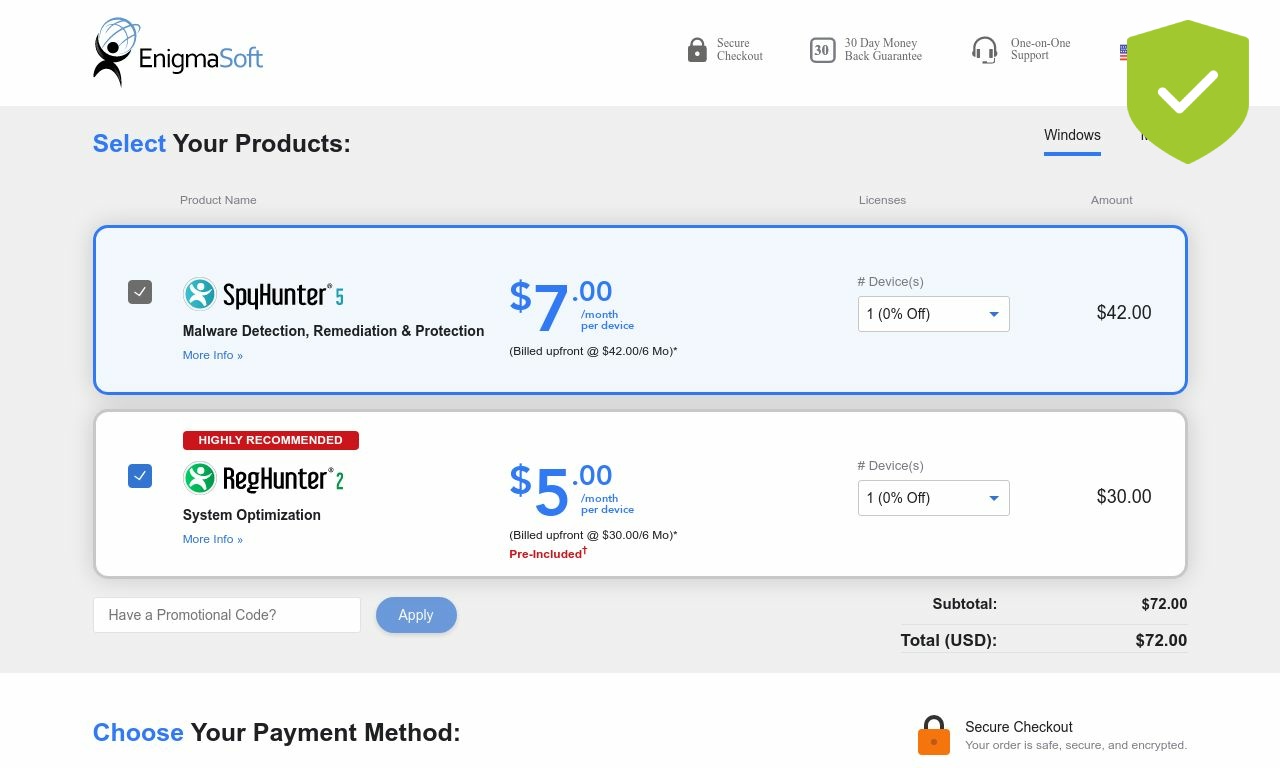
Task: Click the RegHunter 2 product logo
Action: coord(263,478)
